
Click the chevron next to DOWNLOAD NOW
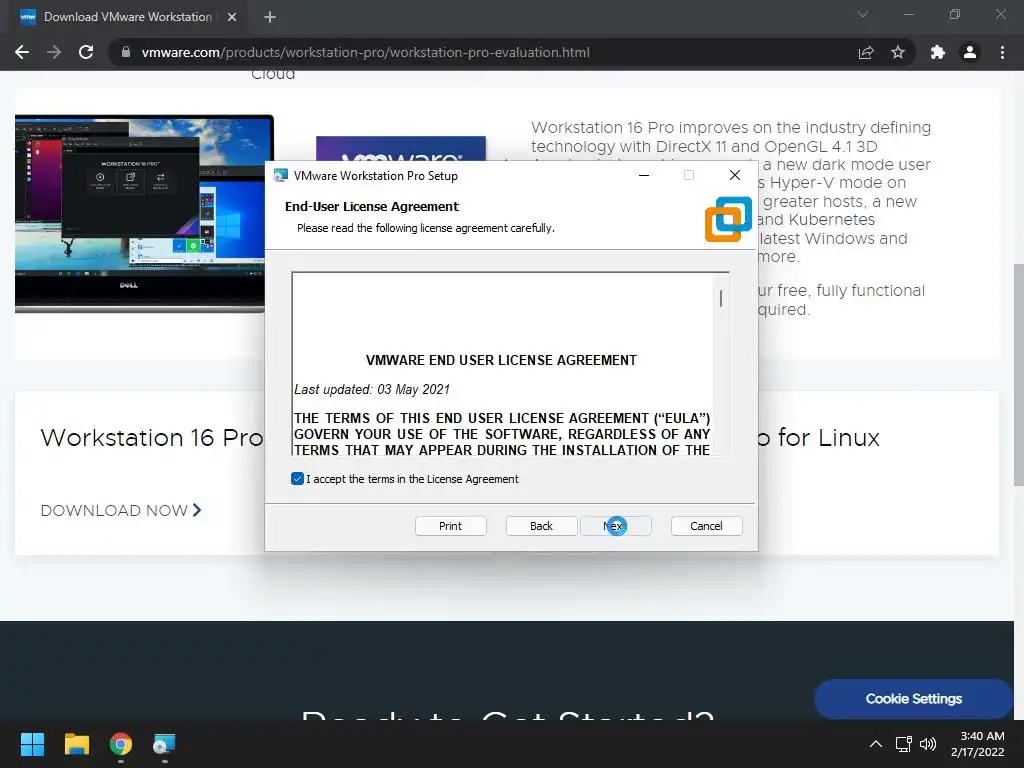pos(197,510)
